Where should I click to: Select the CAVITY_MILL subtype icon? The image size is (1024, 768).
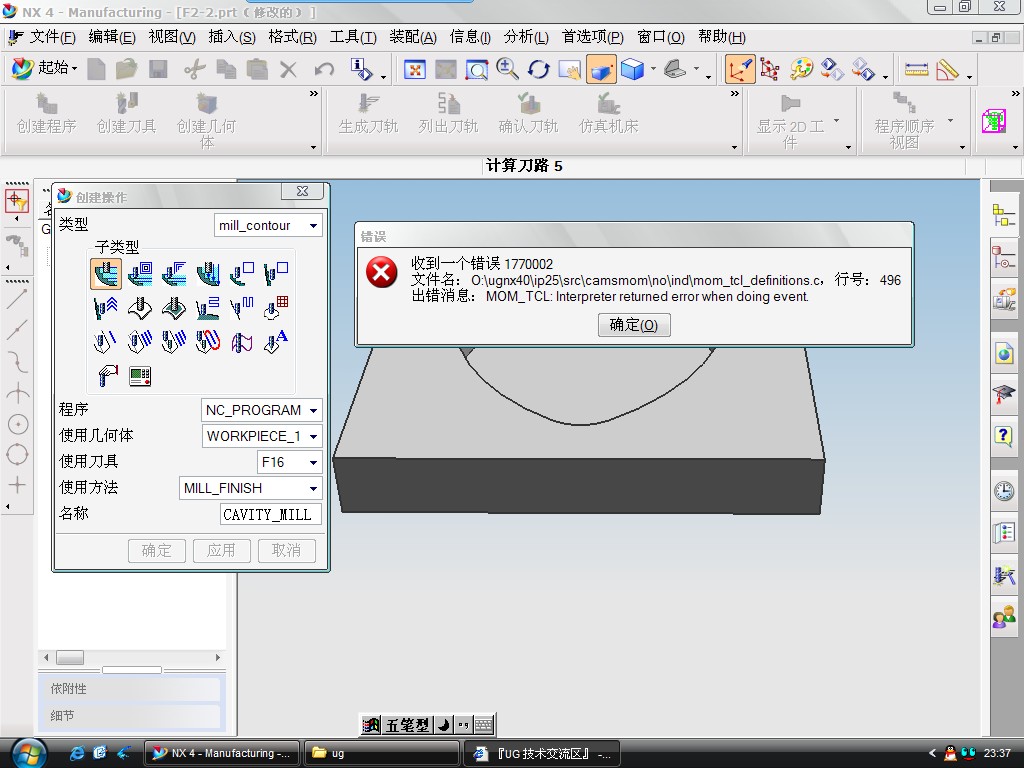click(106, 274)
